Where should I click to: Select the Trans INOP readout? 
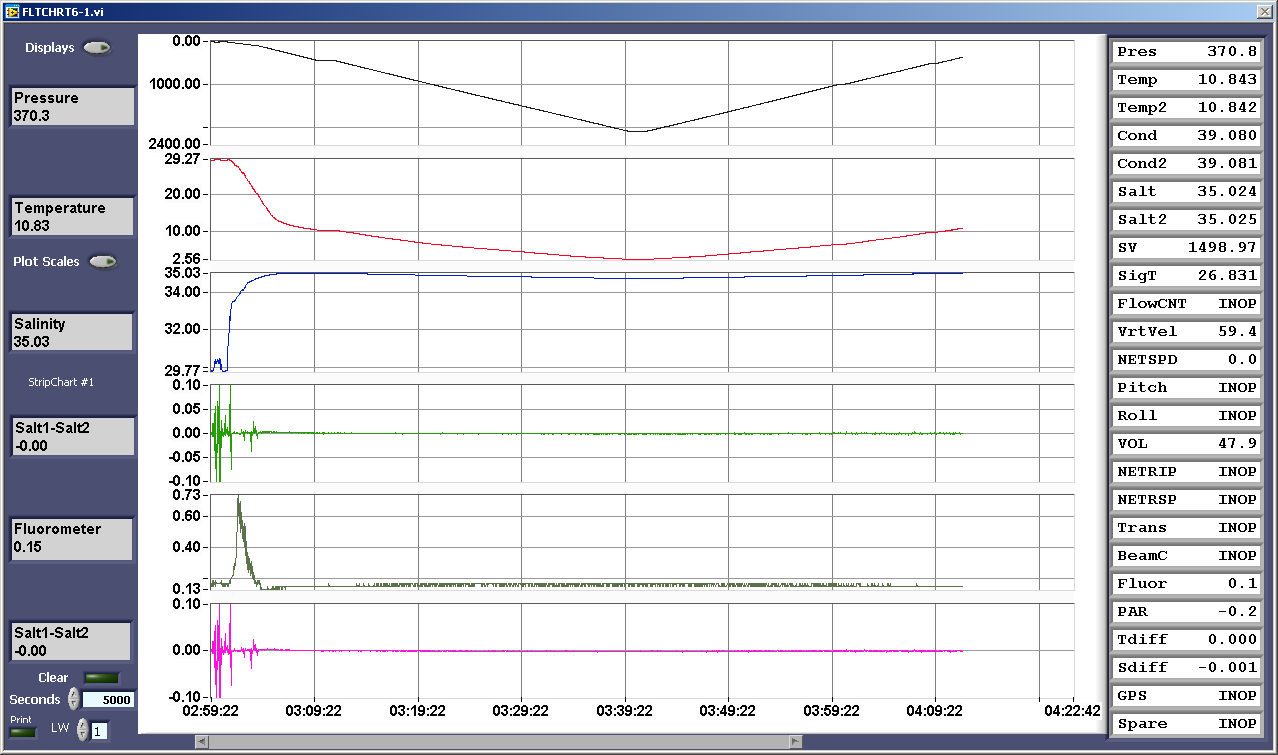click(x=1187, y=528)
